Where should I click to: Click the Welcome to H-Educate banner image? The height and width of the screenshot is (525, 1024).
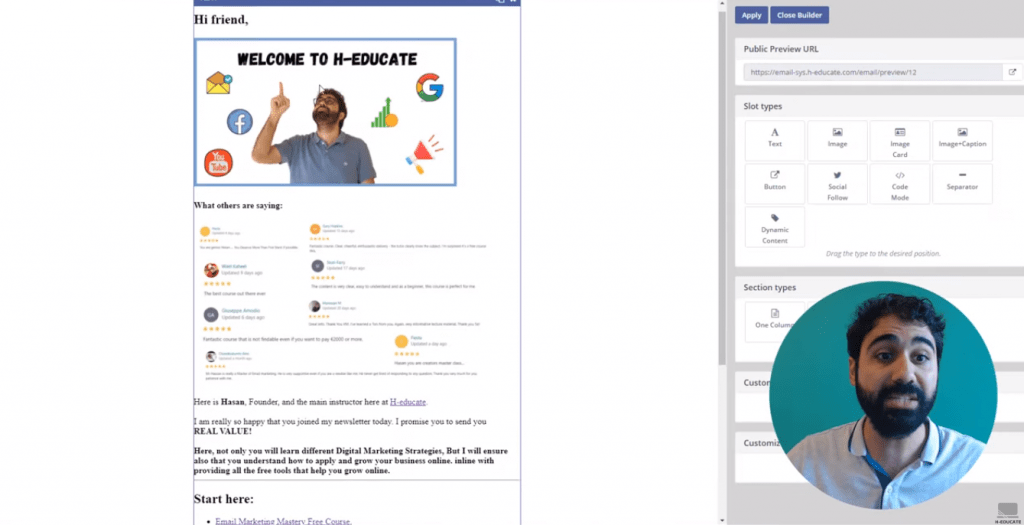(x=325, y=112)
